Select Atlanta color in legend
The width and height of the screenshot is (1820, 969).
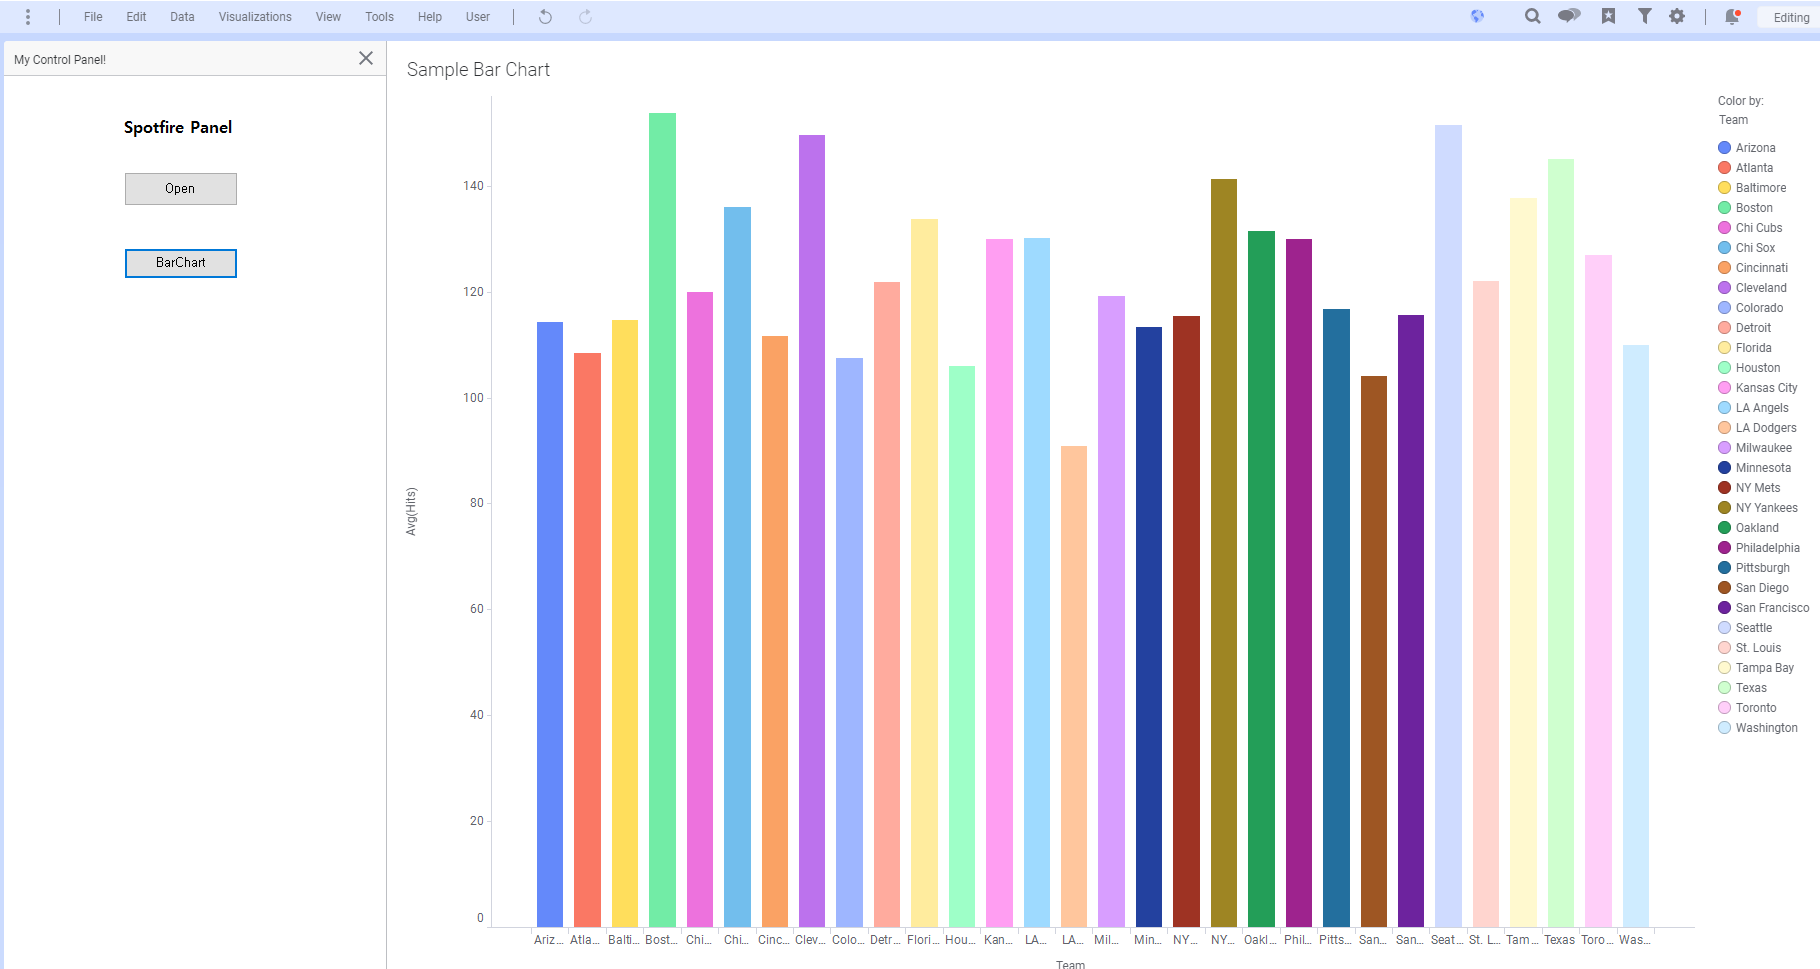click(x=1745, y=168)
